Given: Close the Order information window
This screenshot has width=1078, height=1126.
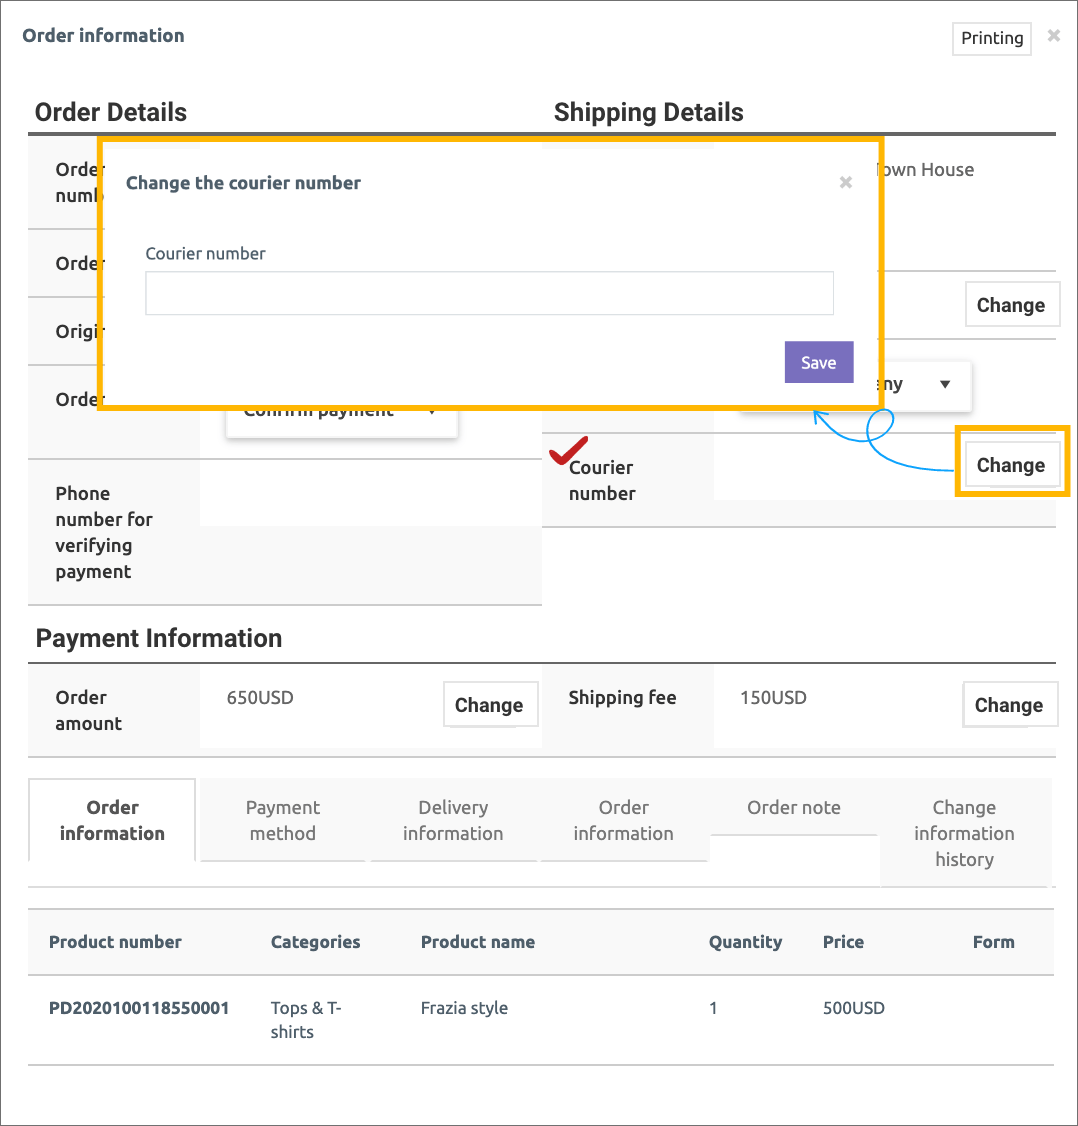Looking at the screenshot, I should coord(1053,36).
